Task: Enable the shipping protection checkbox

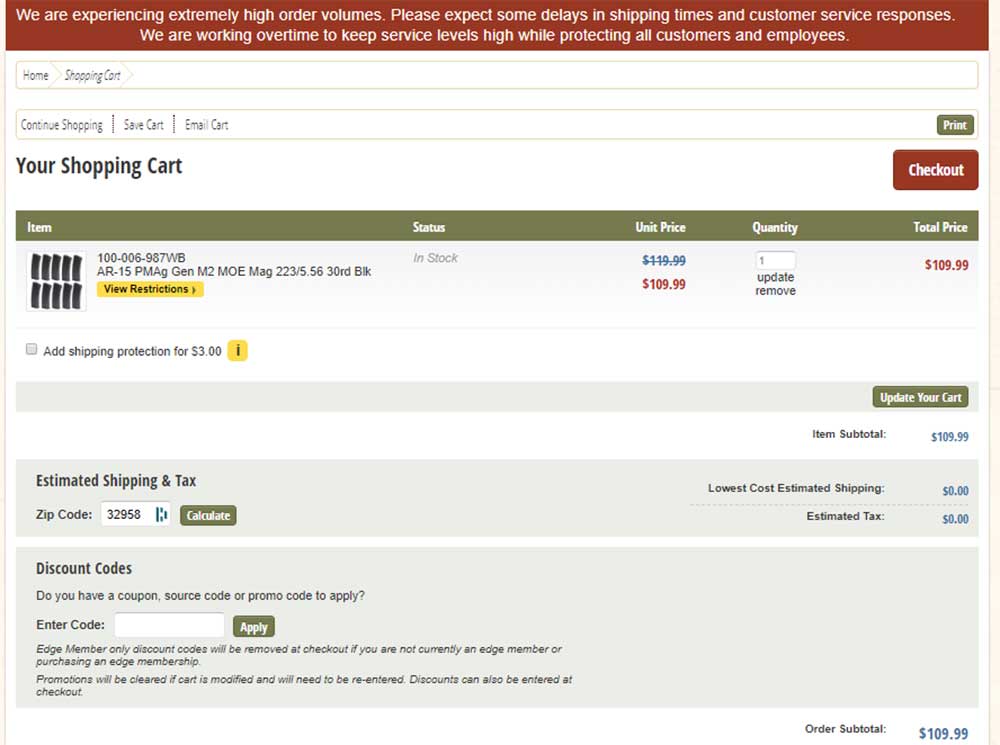Action: coord(32,350)
